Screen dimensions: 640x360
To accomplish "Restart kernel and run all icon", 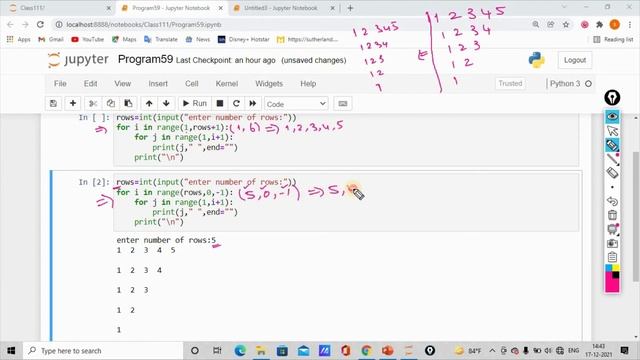I will coord(253,104).
